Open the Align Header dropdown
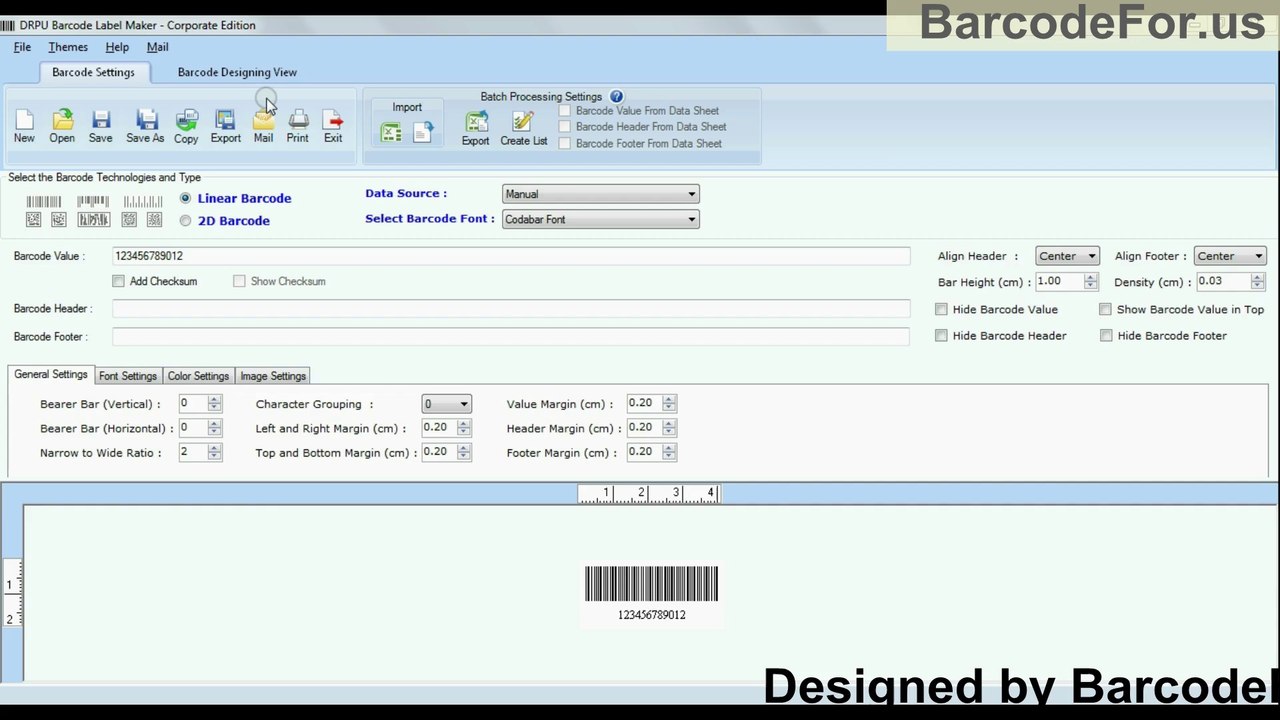Screen dimensions: 1280x720 pyautogui.click(x=1067, y=256)
